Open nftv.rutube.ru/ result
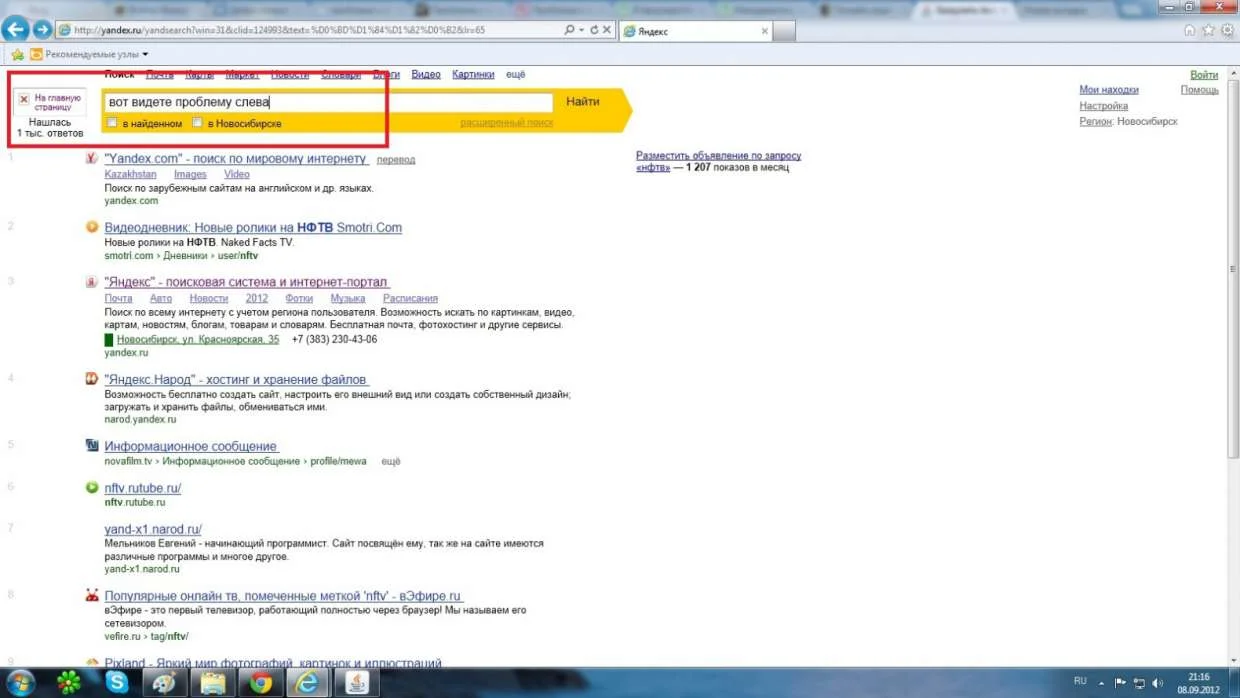 click(x=143, y=489)
